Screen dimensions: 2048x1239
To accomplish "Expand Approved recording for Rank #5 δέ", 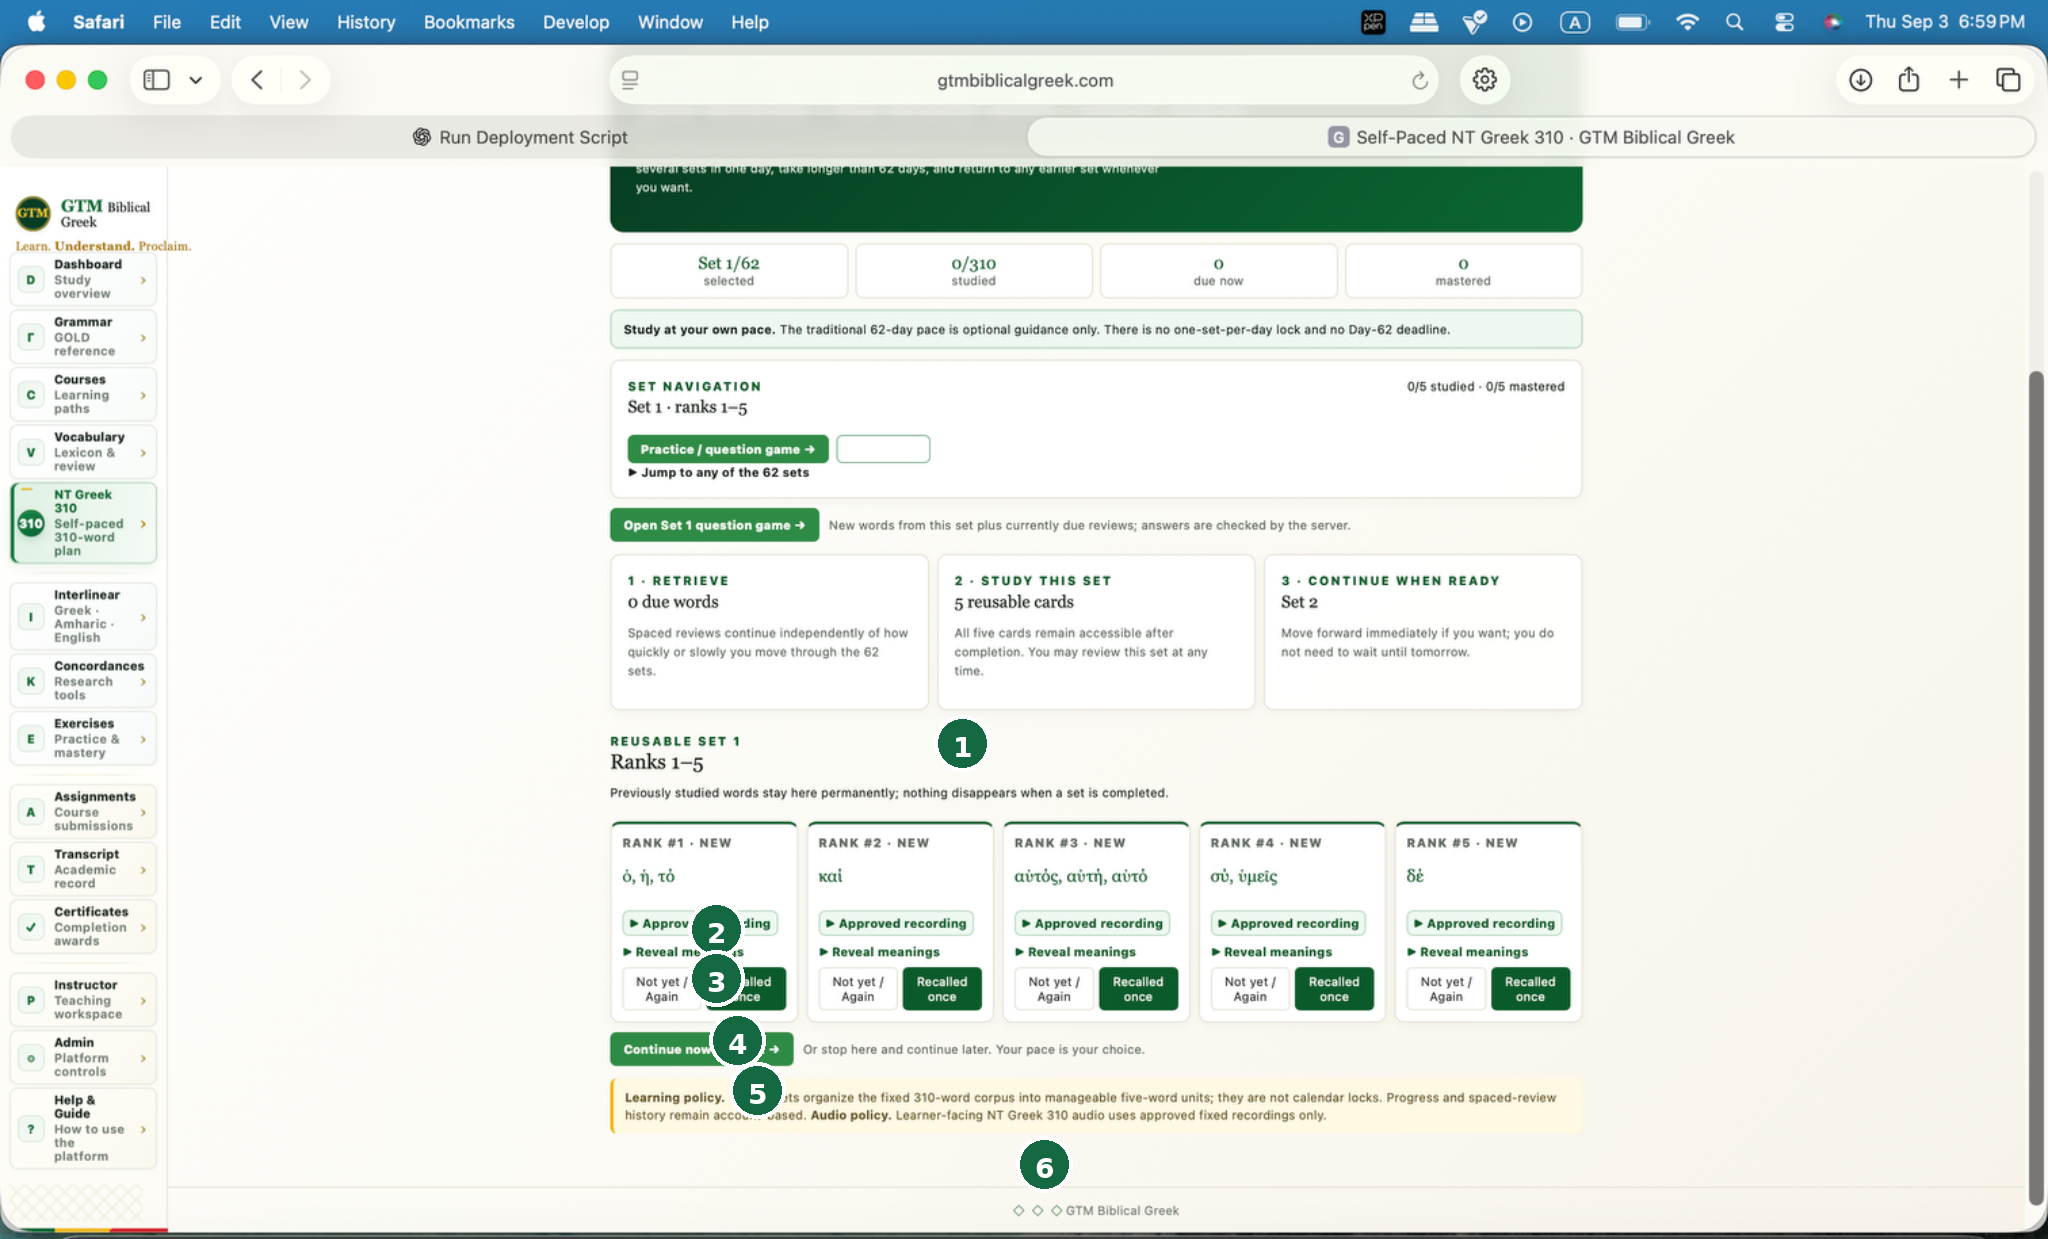I will click(x=1484, y=923).
